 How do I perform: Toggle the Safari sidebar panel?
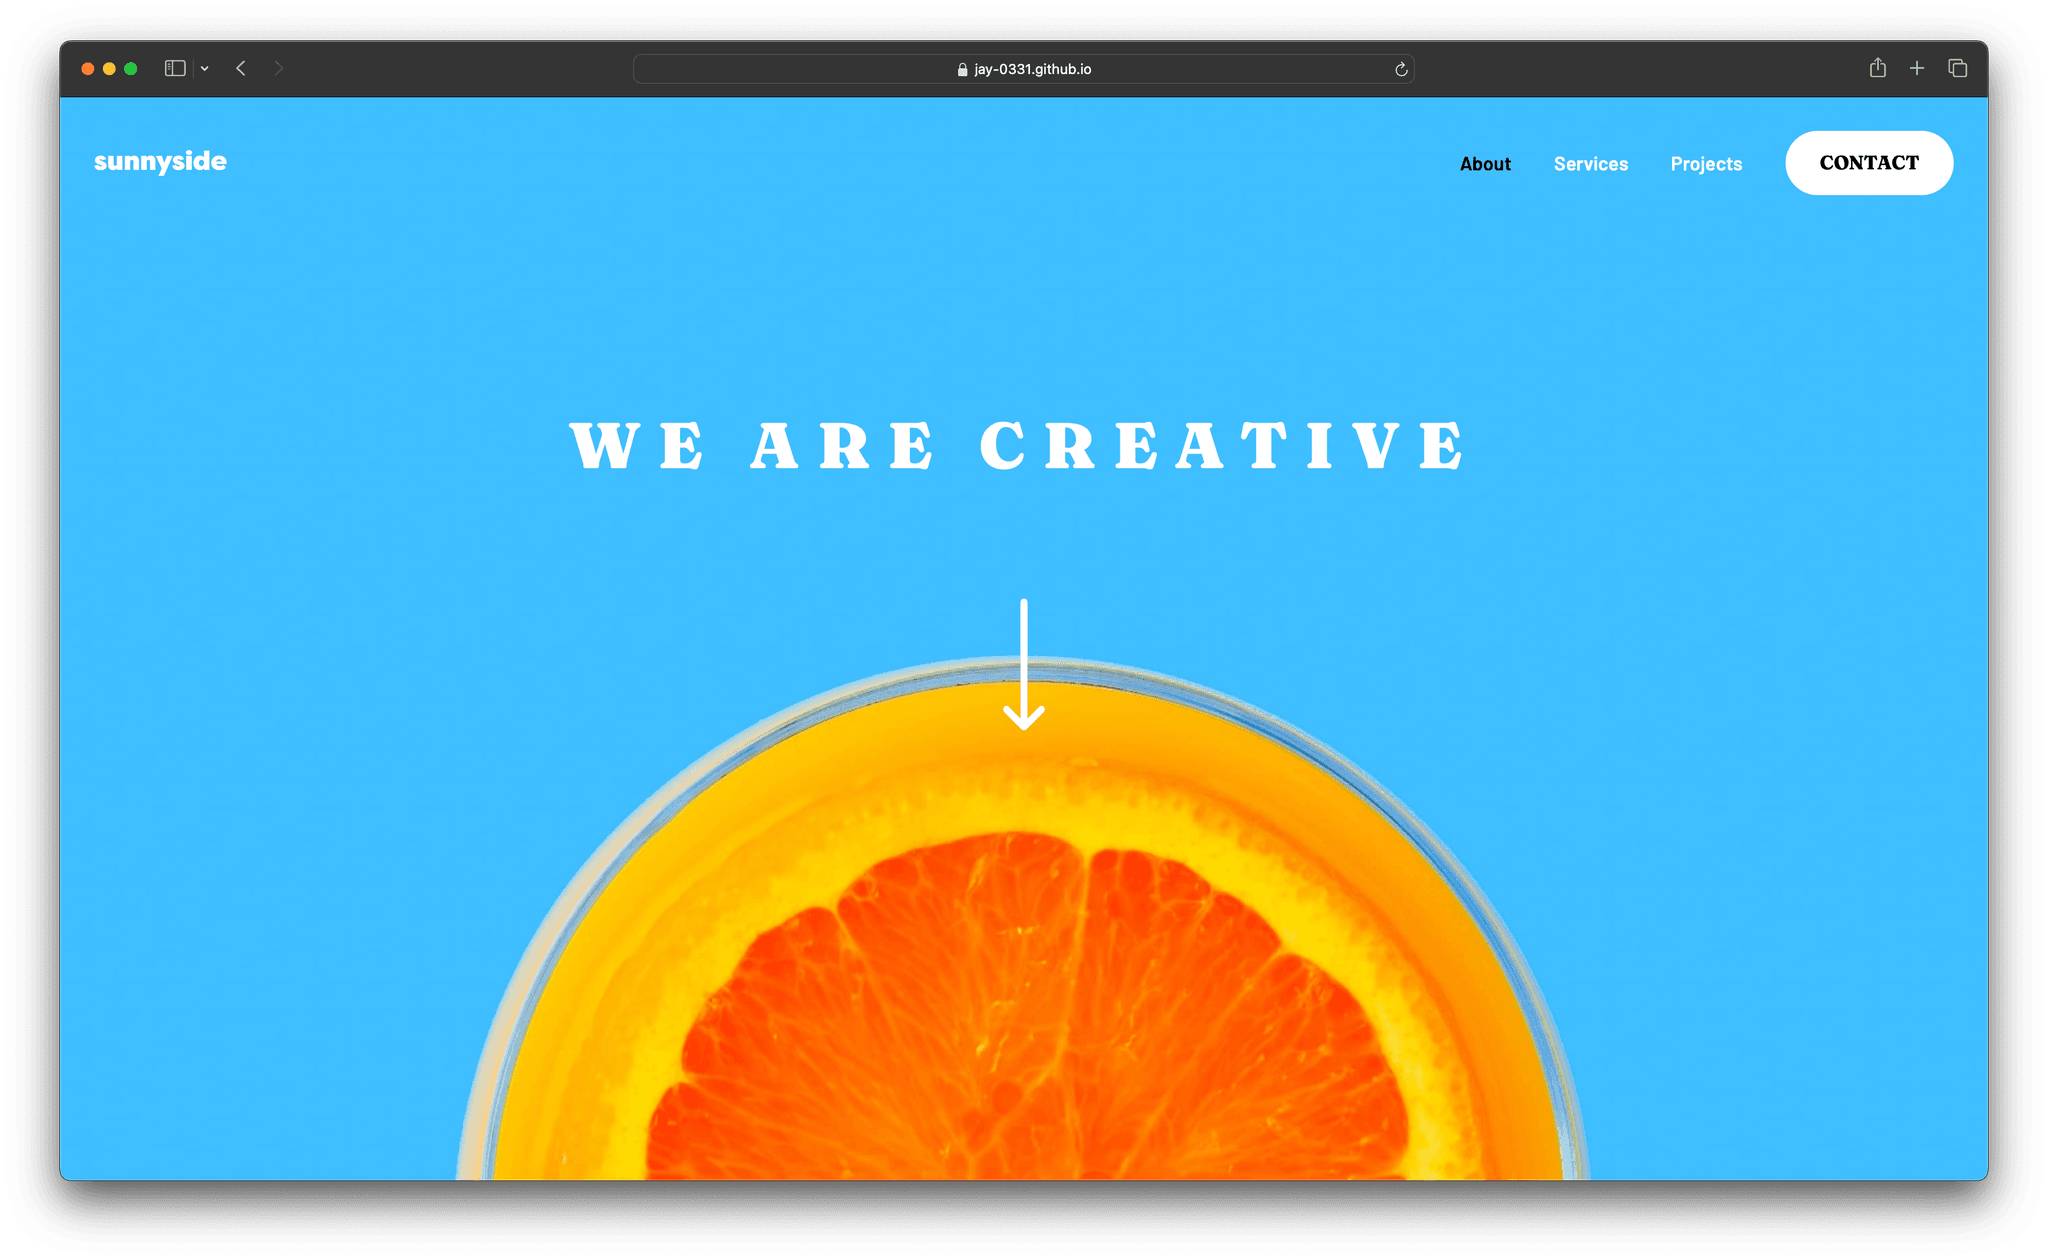pos(174,68)
